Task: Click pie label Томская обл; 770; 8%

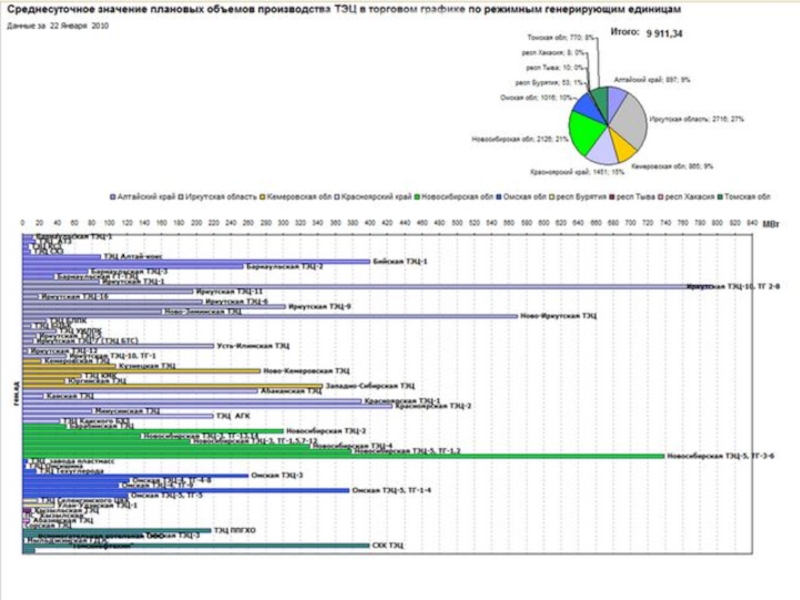Action: coord(561,37)
